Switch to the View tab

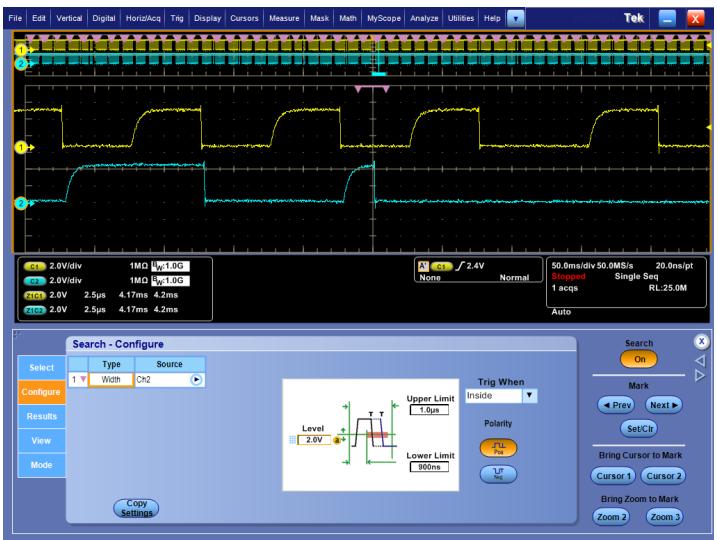click(x=41, y=441)
